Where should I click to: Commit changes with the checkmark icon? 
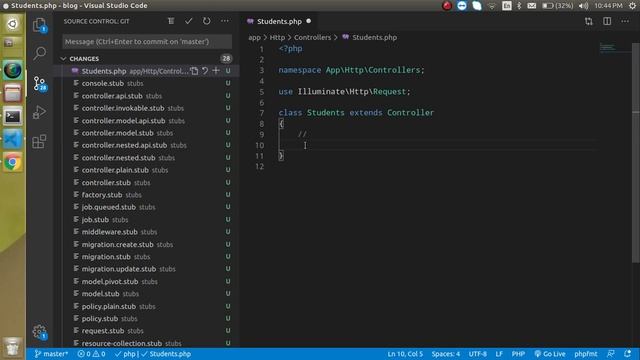tap(189, 21)
